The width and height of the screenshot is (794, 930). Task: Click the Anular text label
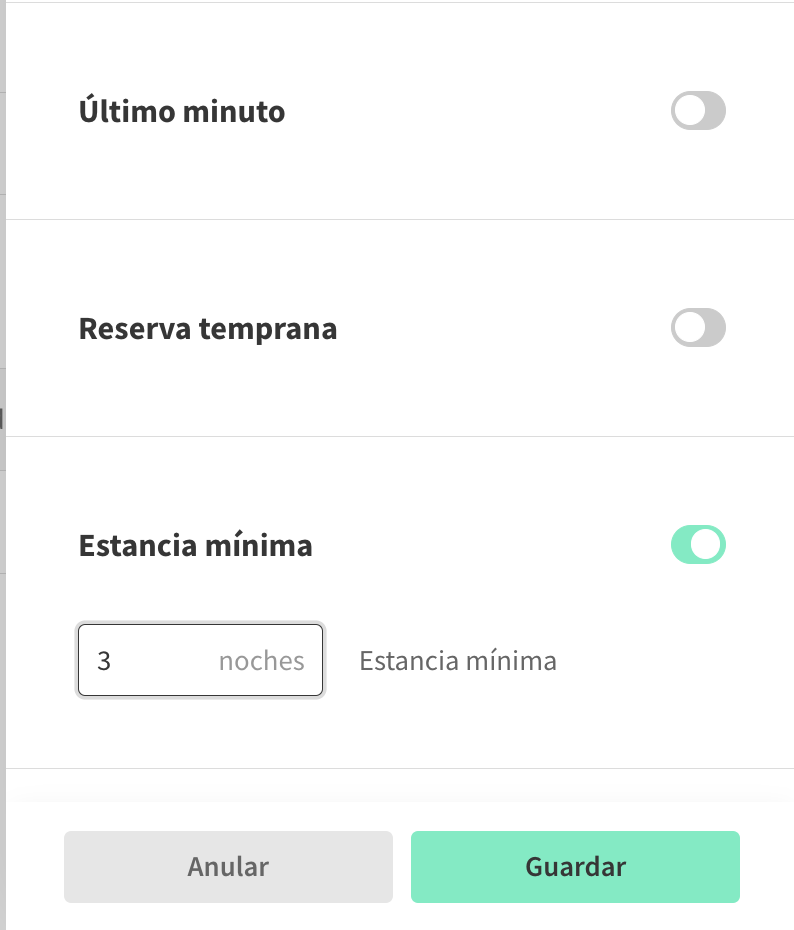(228, 867)
